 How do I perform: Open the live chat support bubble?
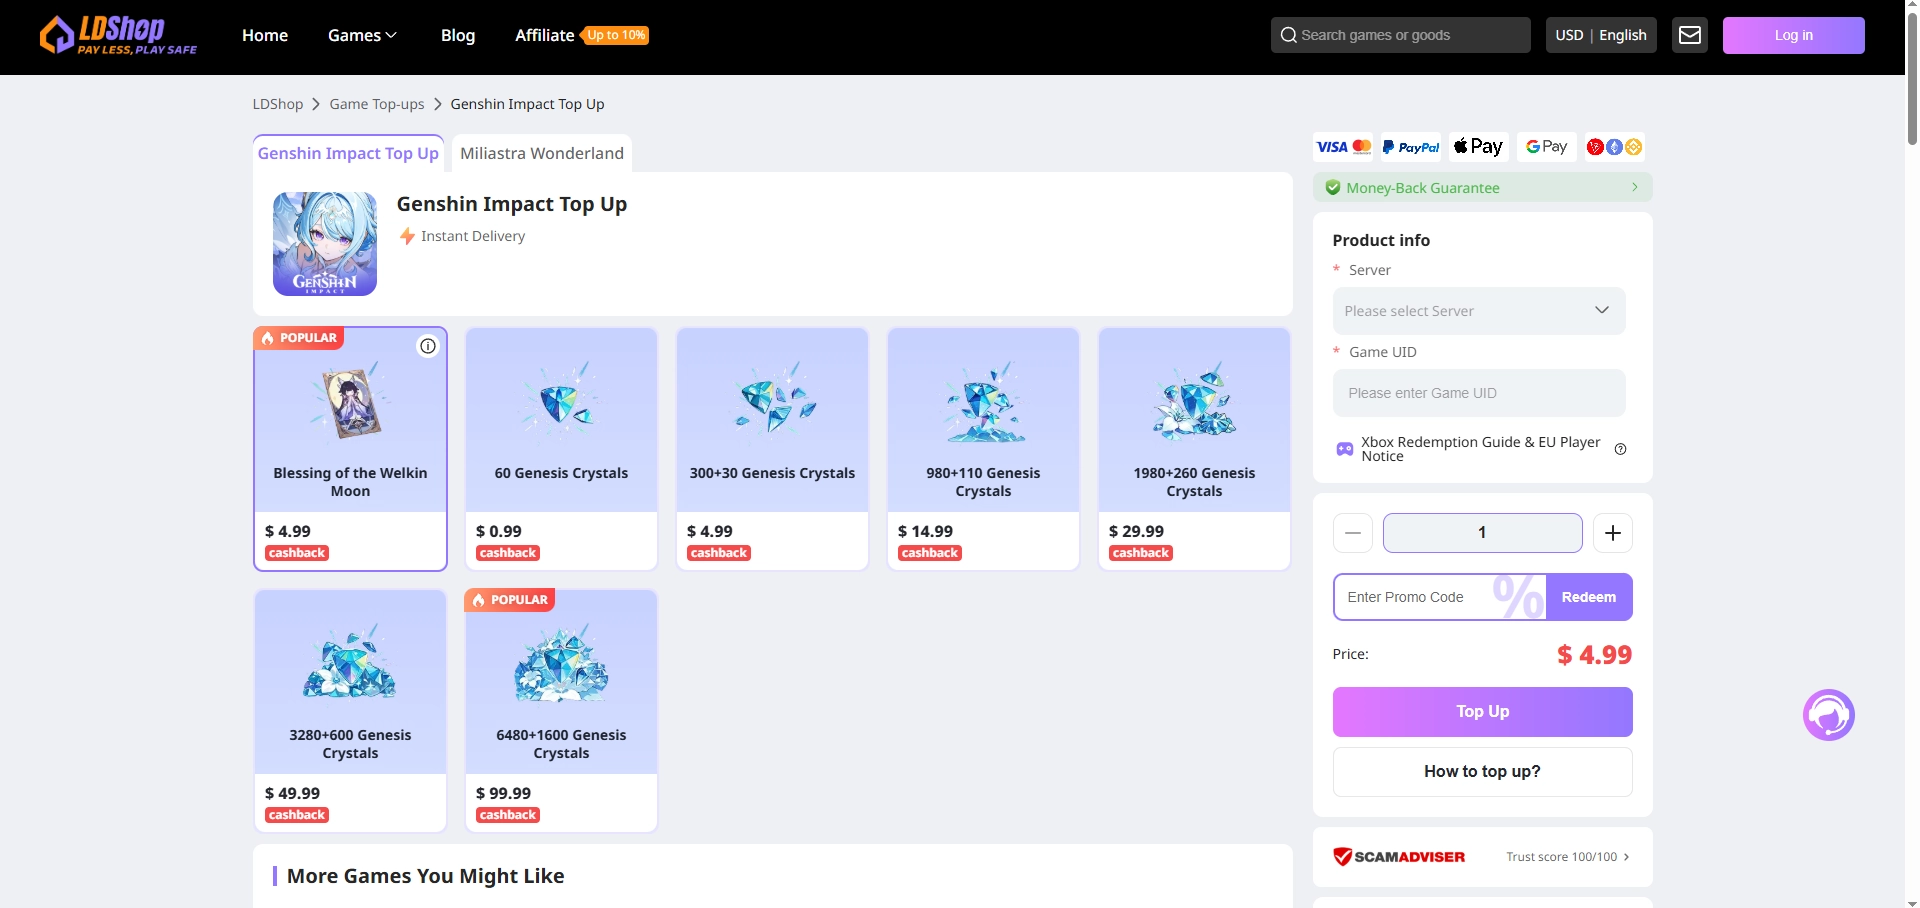tap(1829, 715)
